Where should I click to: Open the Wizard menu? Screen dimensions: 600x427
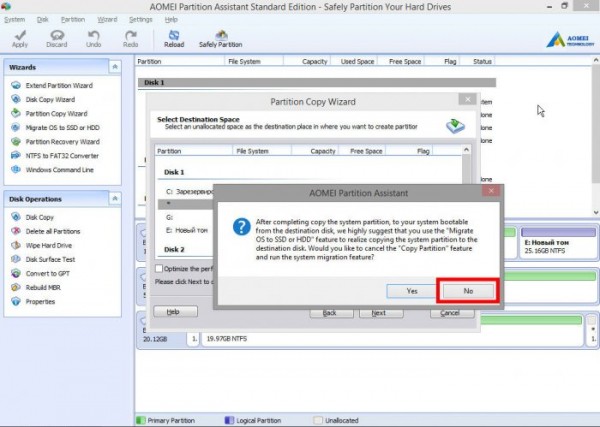tap(107, 20)
